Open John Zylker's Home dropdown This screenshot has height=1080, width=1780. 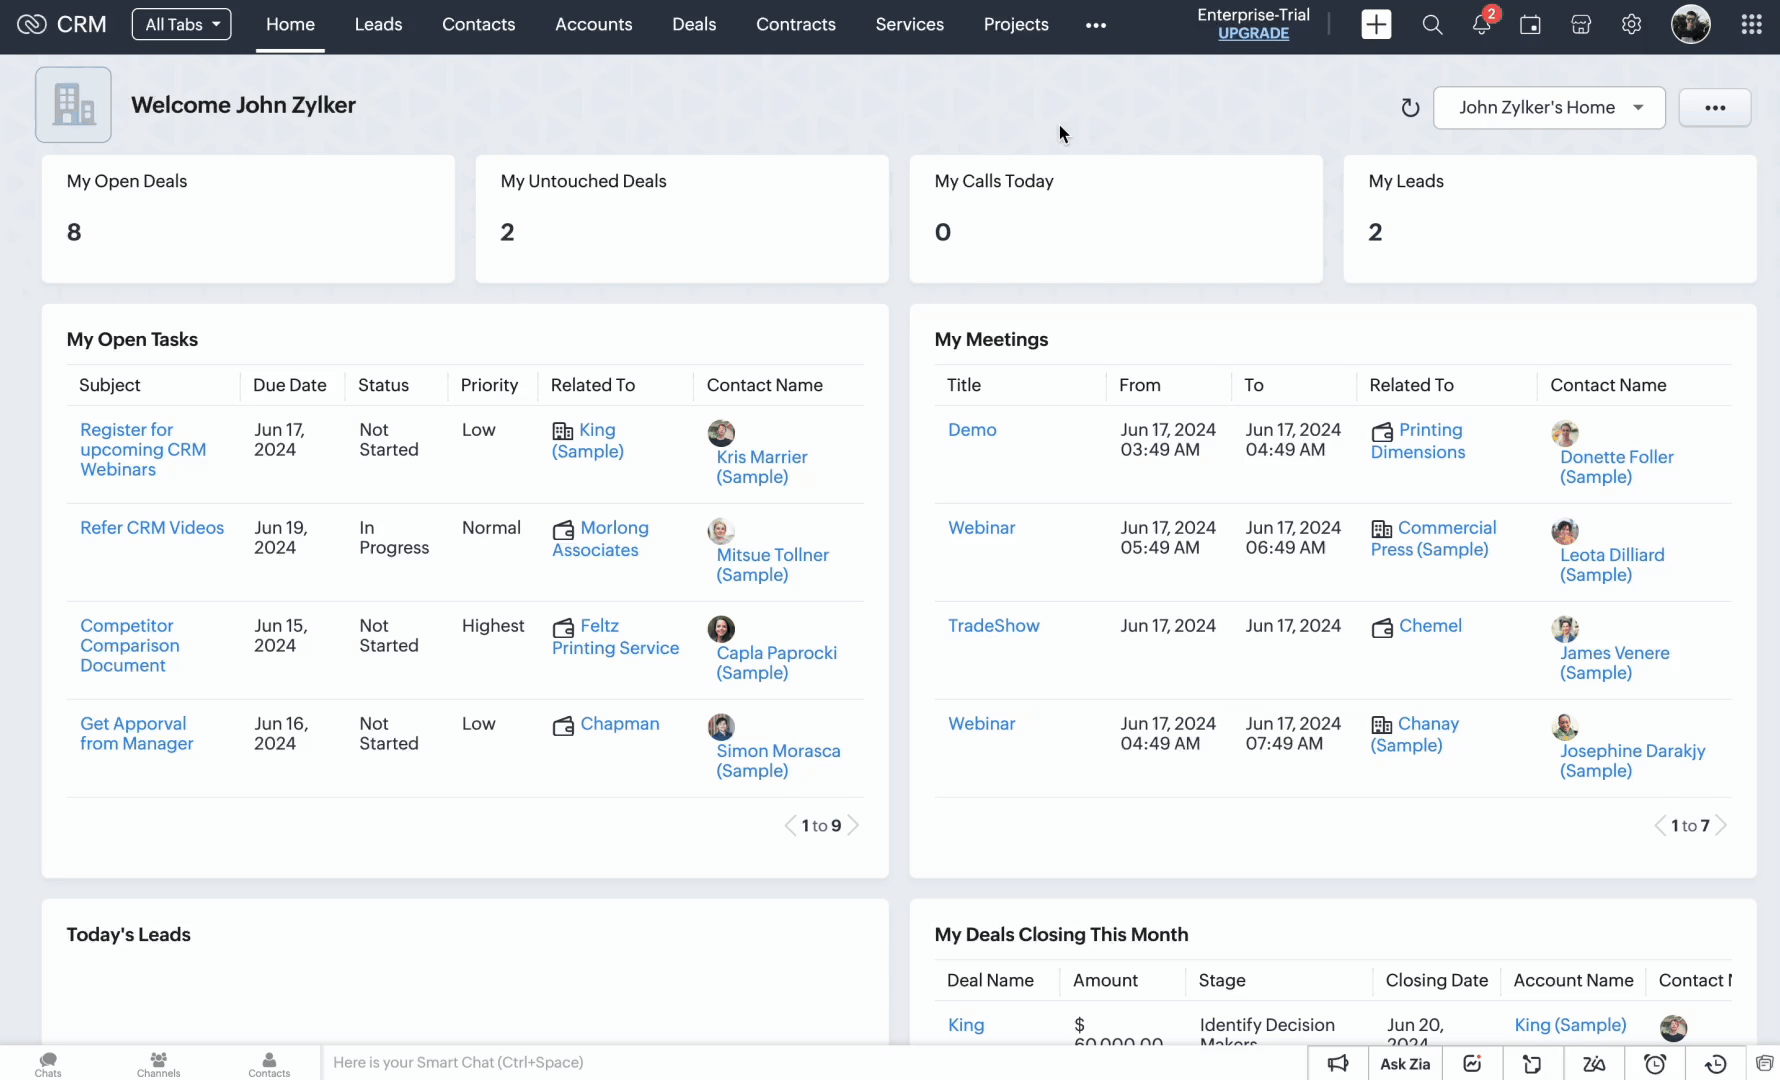tap(1549, 108)
